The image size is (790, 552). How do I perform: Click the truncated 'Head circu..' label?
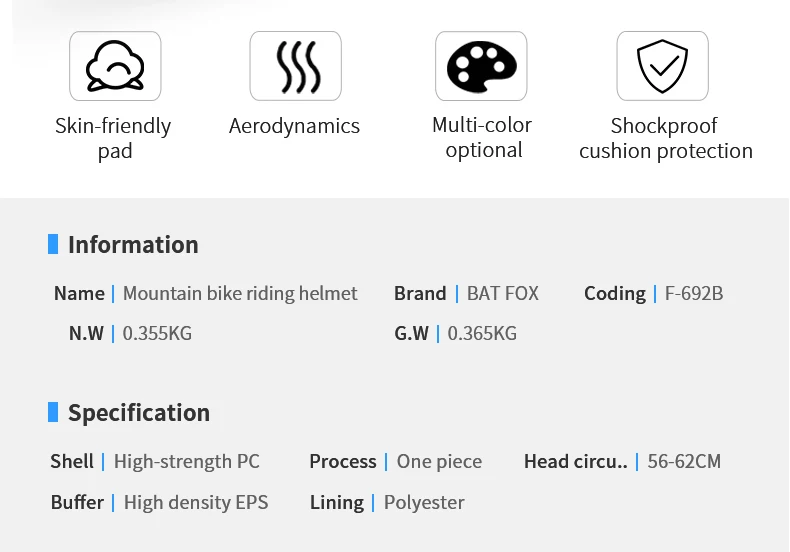(576, 461)
